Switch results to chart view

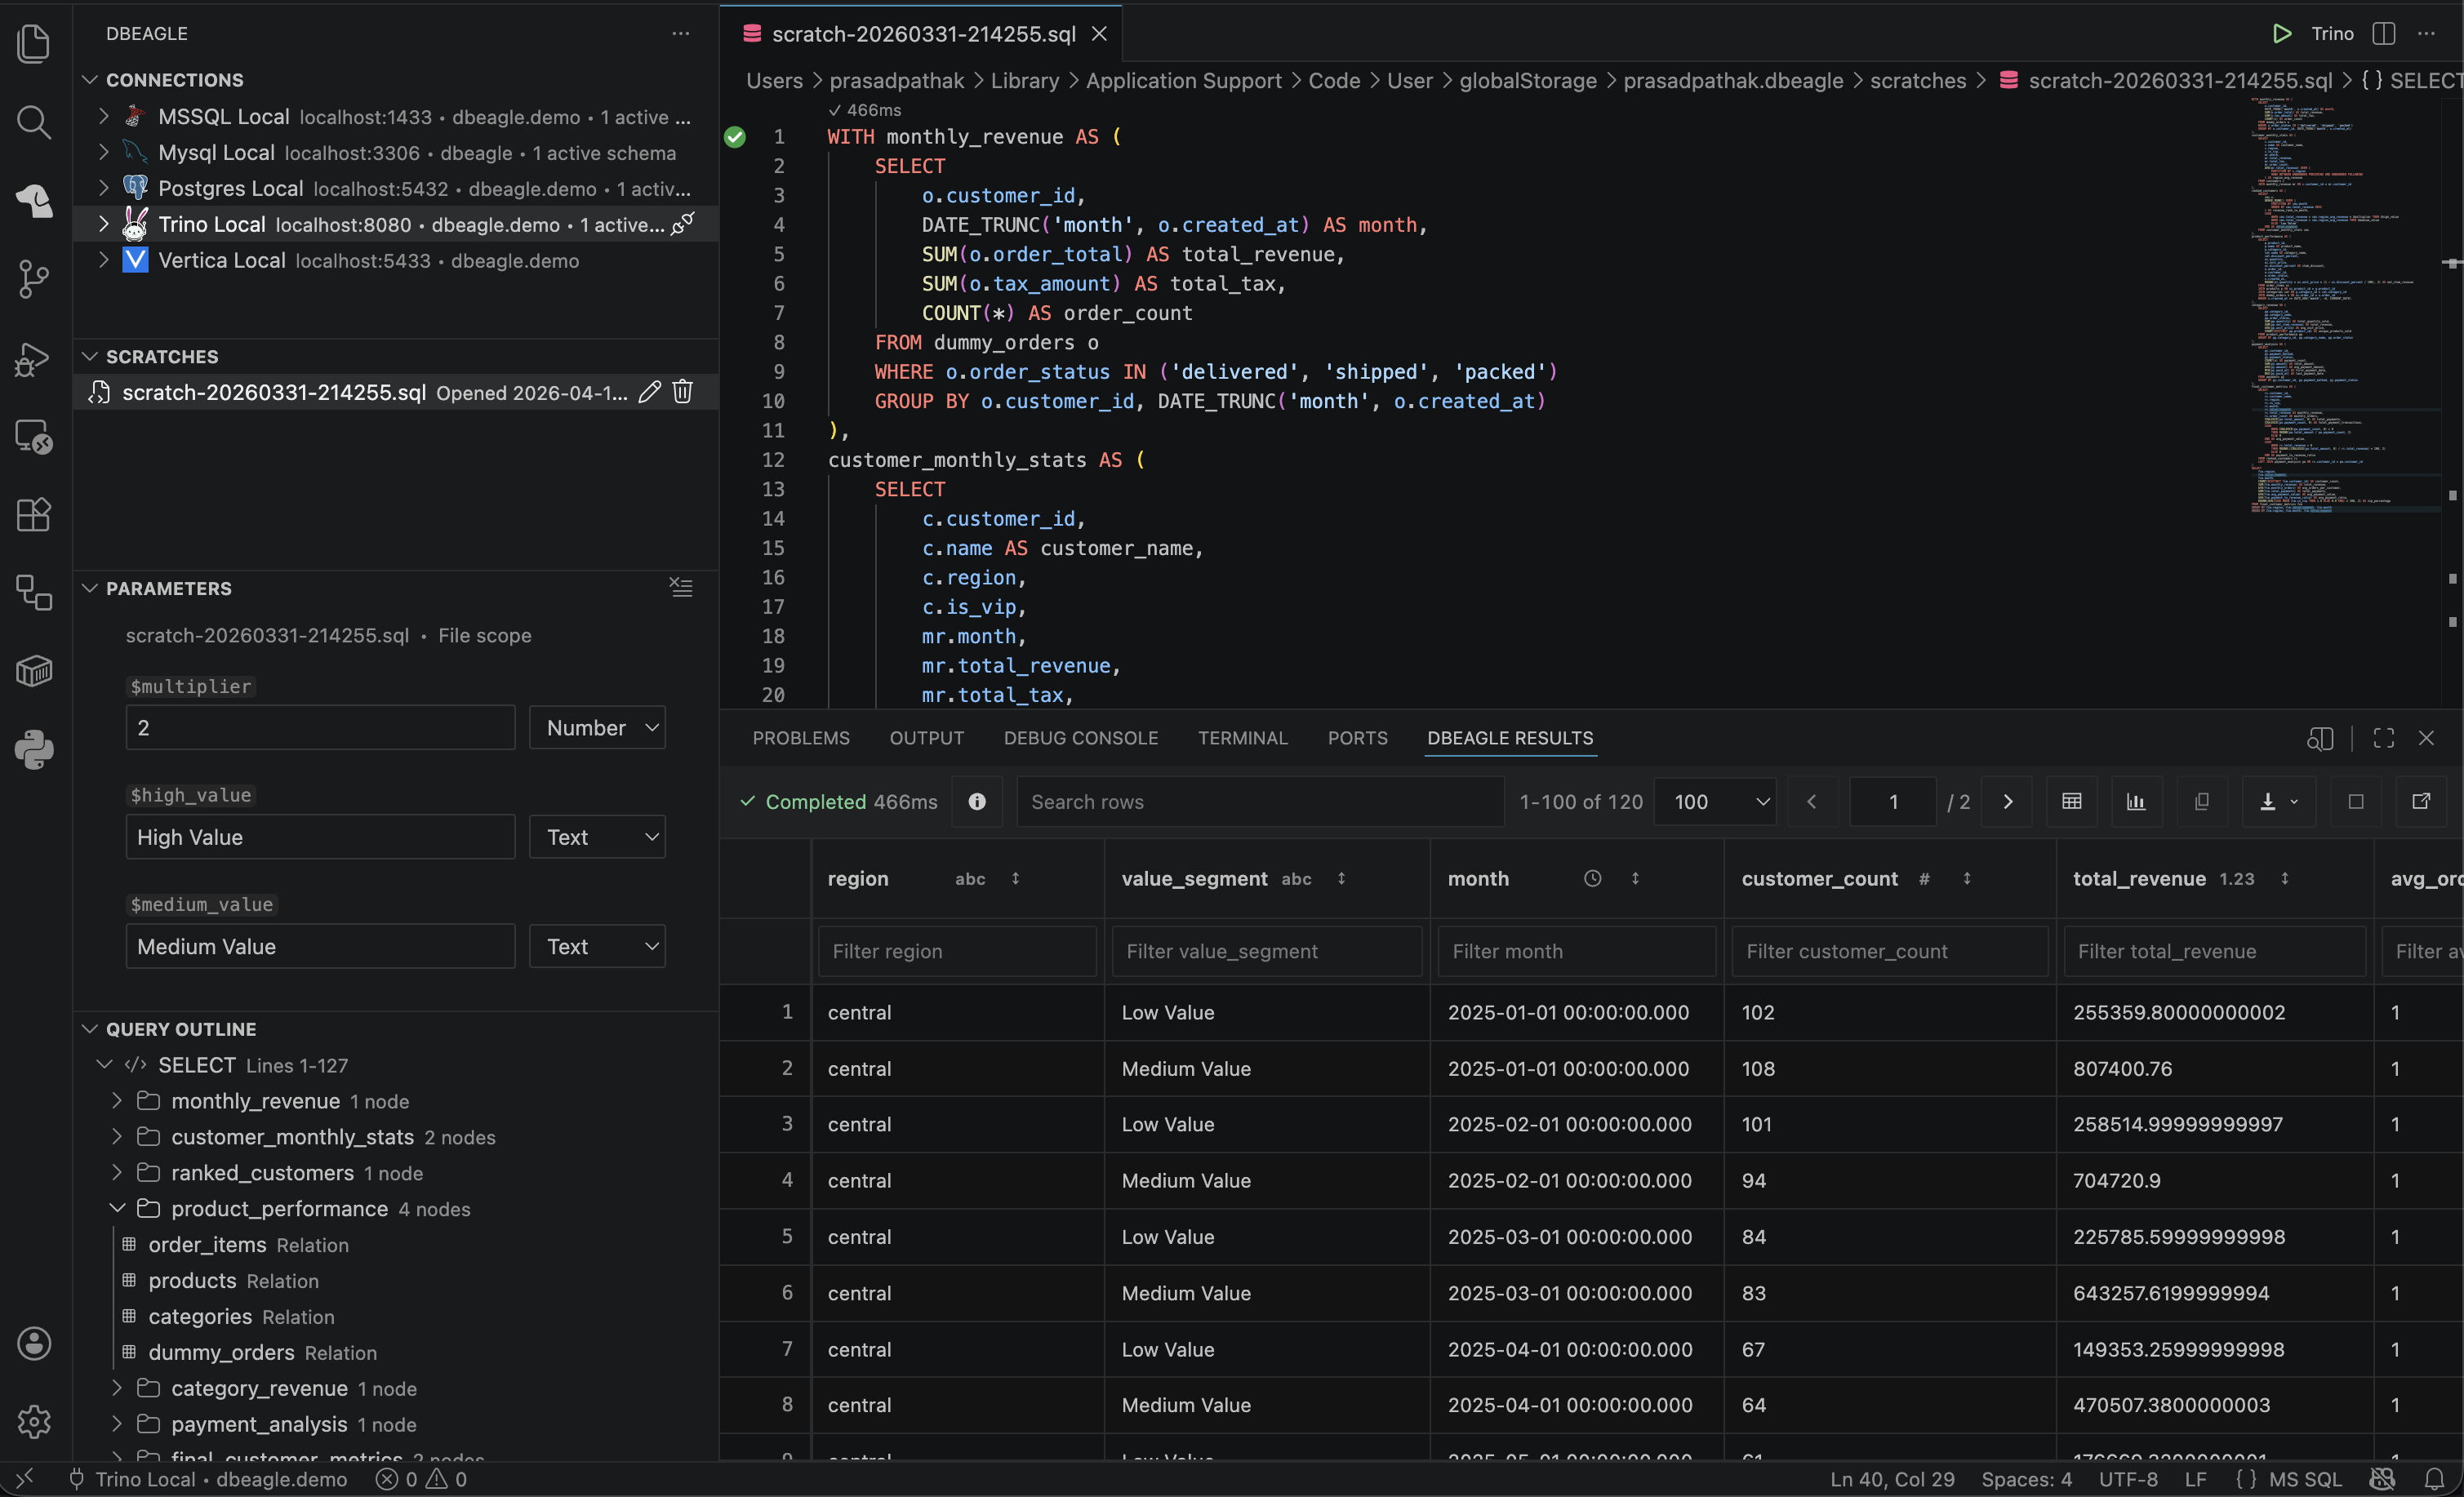coord(2136,801)
